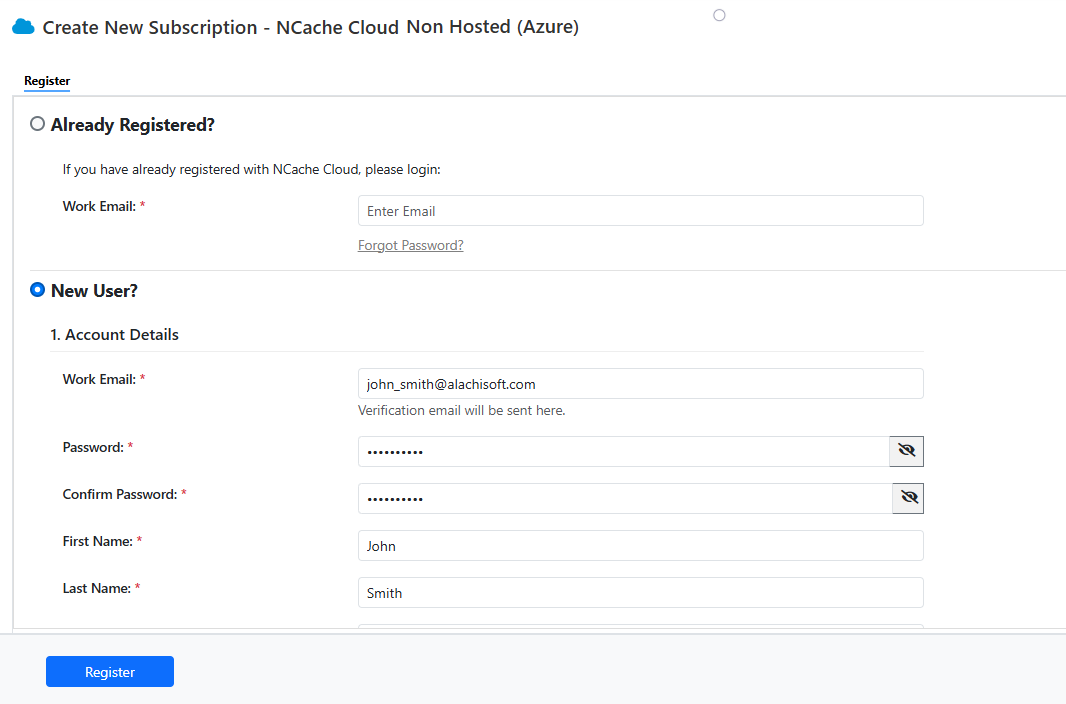Focus the Confirm Password input field

(x=624, y=499)
